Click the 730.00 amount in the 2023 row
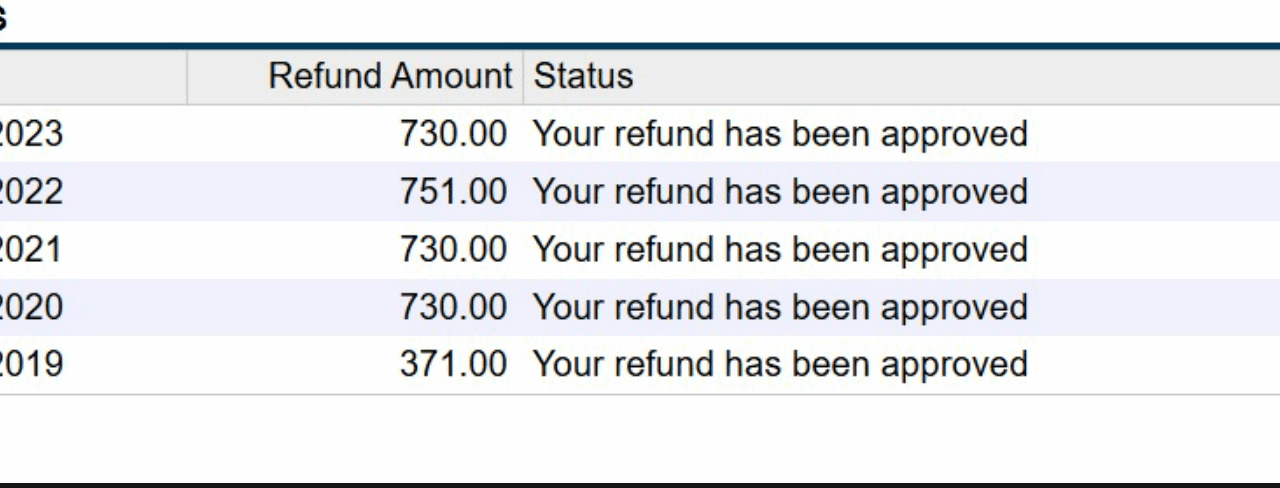The width and height of the screenshot is (1280, 488). 453,134
